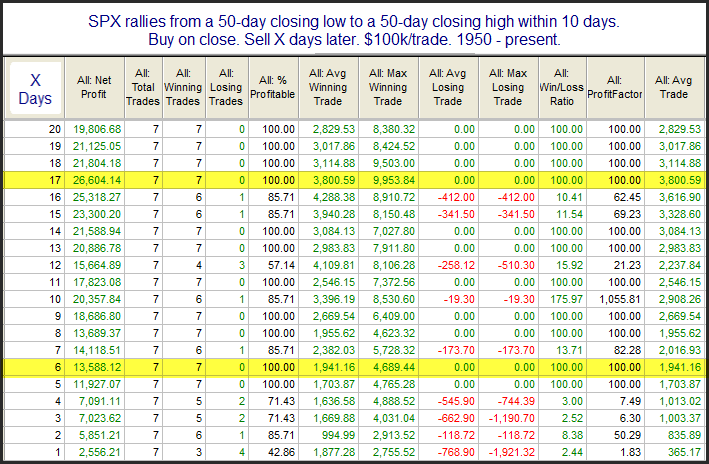Select net profit cell 17,823.08
The width and height of the screenshot is (709, 464).
point(97,282)
